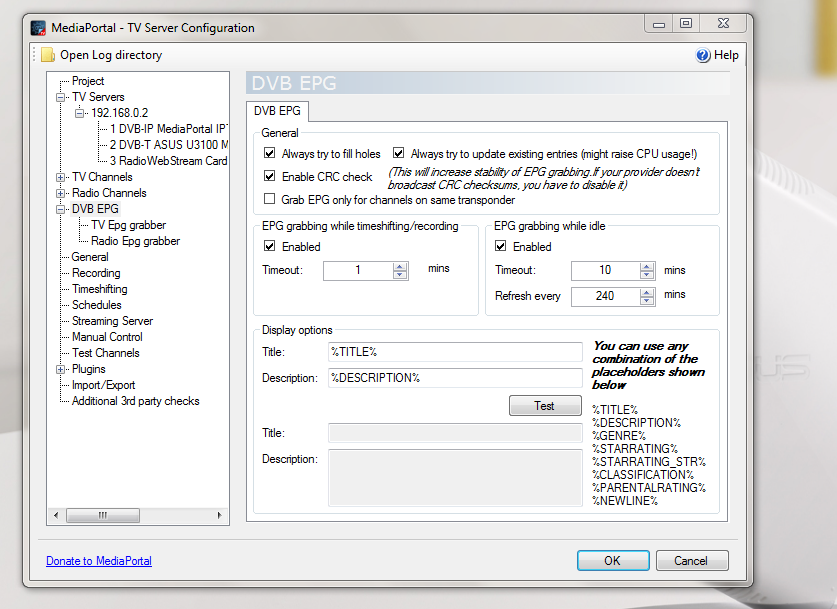Click the %NEWLINE% placeholder text

[x=625, y=501]
